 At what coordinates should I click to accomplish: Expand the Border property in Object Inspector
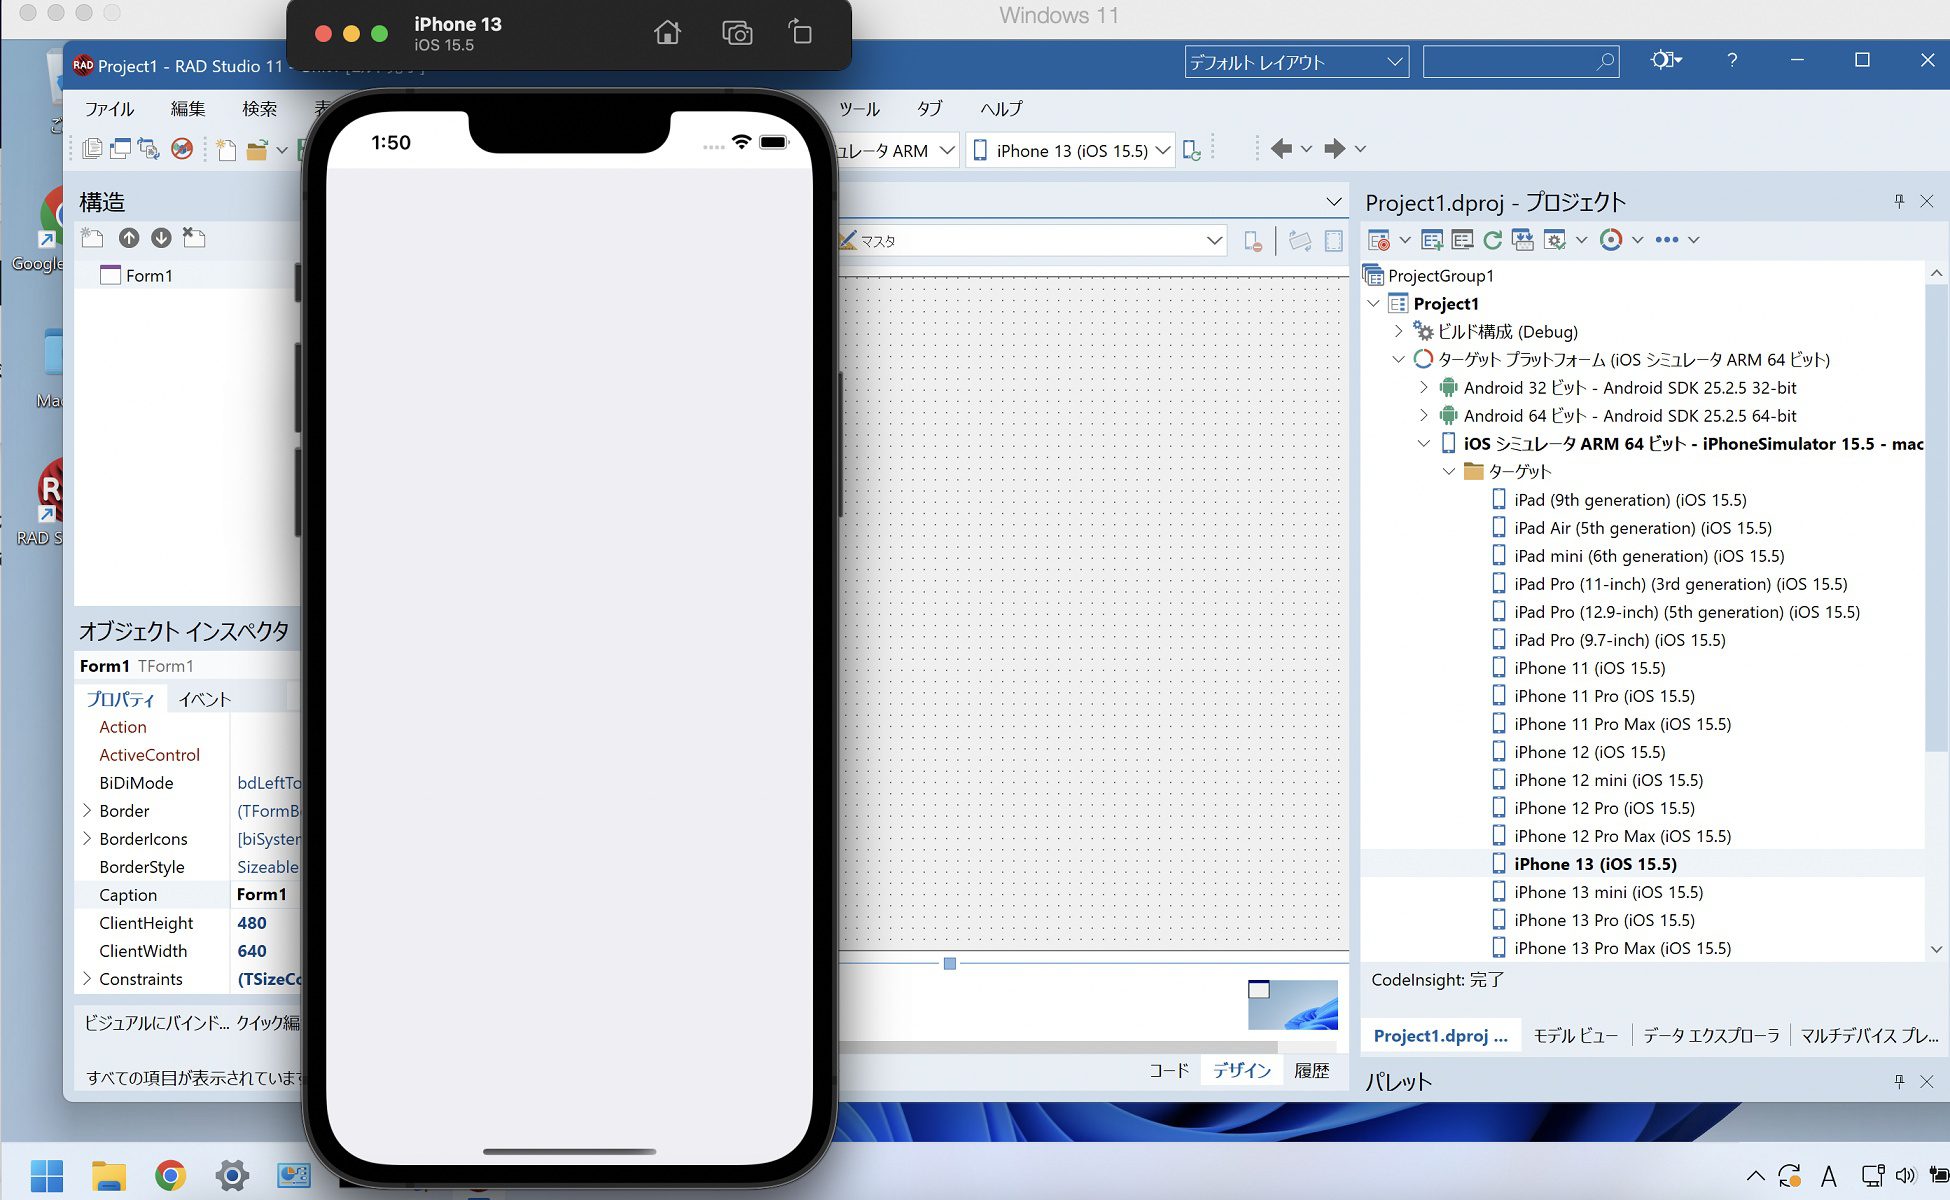tap(87, 810)
